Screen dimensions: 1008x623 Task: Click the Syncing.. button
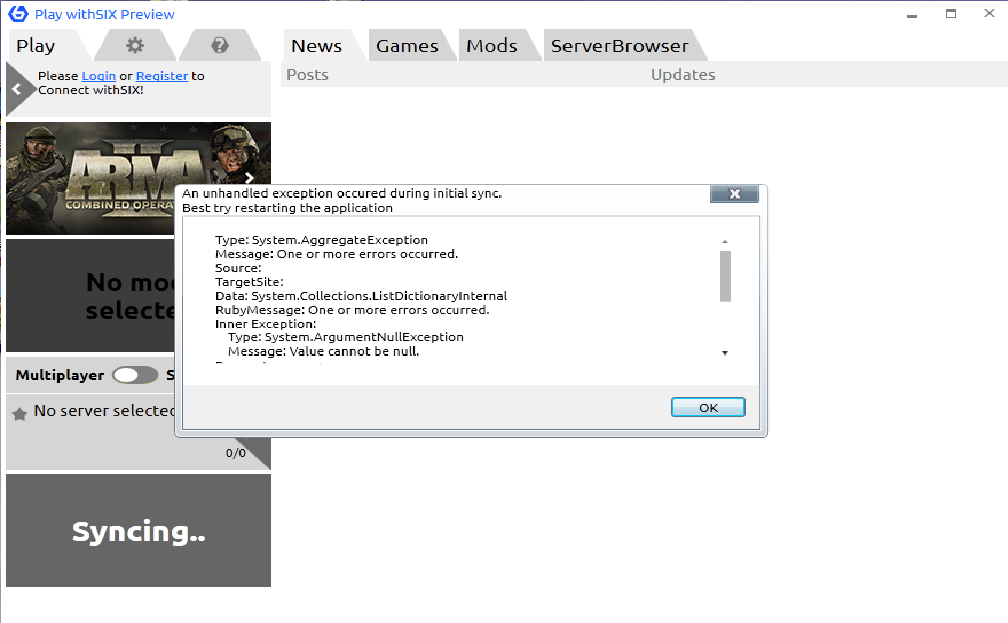click(x=138, y=531)
